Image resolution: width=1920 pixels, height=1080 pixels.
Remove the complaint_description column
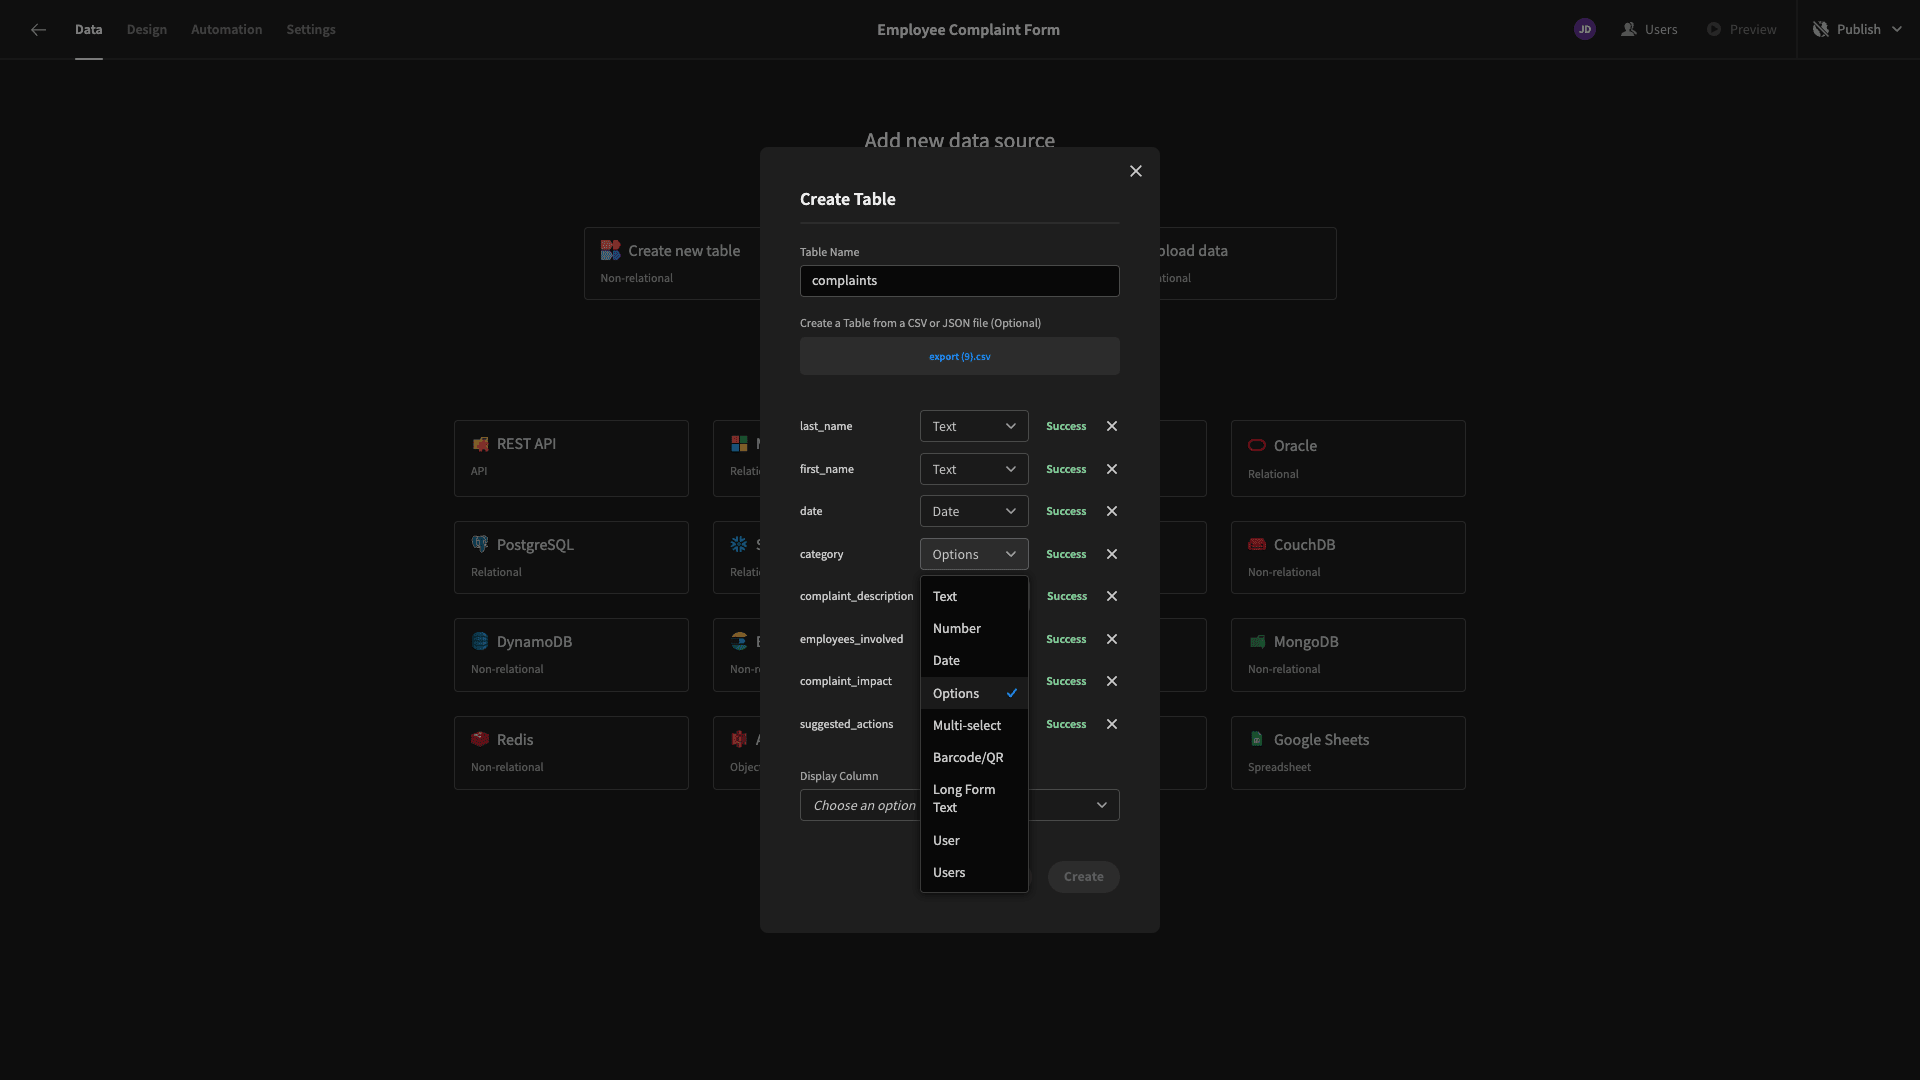pyautogui.click(x=1112, y=596)
